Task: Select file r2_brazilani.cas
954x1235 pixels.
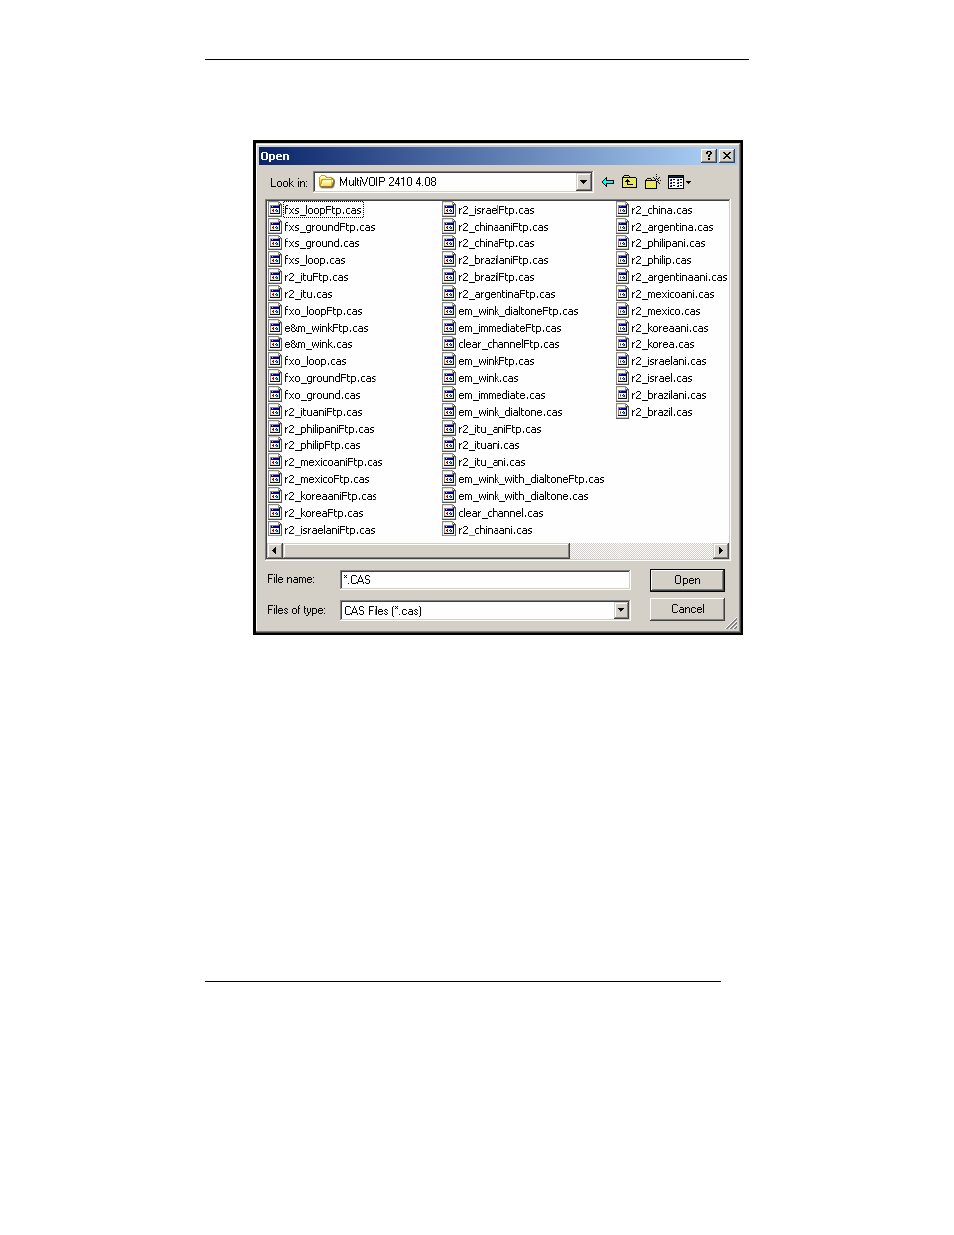Action: pos(669,395)
